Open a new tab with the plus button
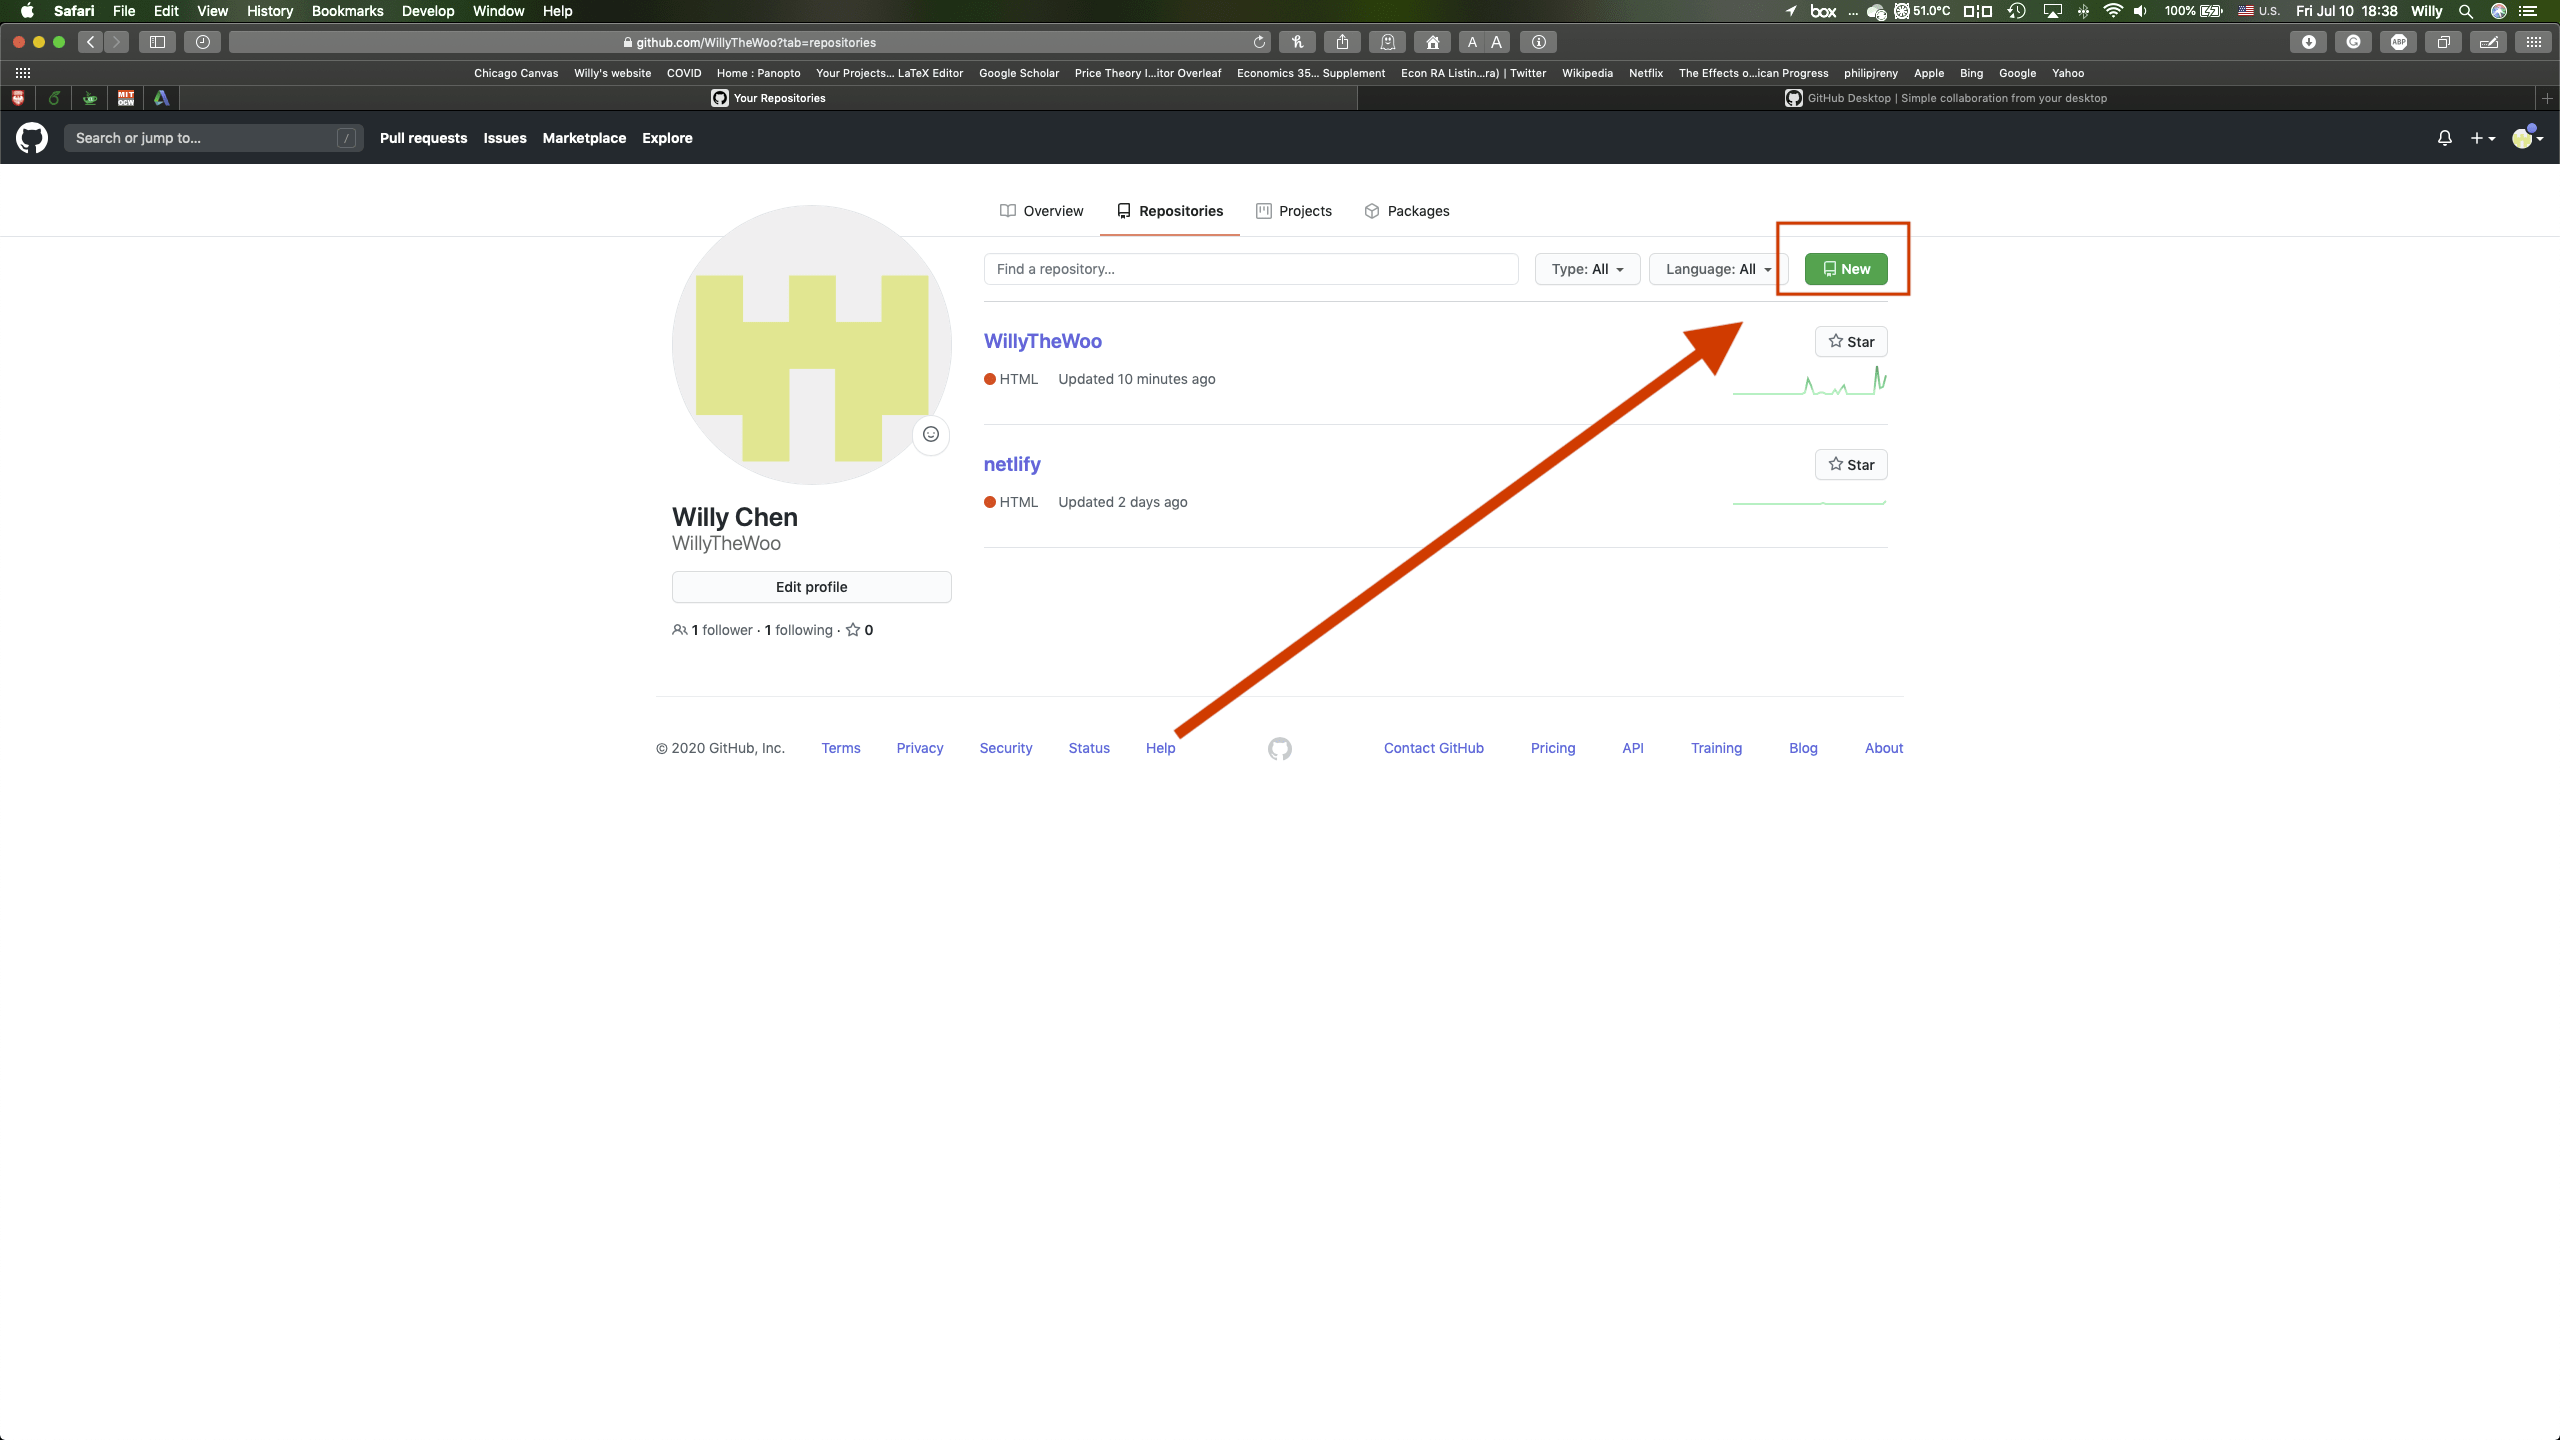This screenshot has width=2560, height=1440. click(2547, 98)
